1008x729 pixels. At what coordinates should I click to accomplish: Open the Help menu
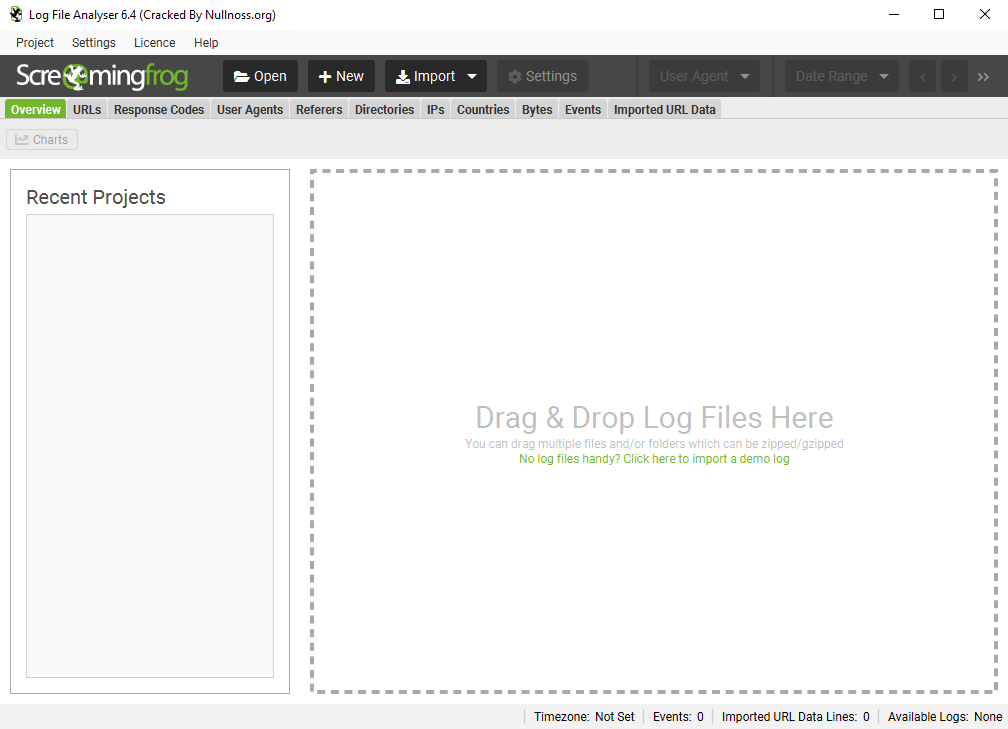point(206,42)
